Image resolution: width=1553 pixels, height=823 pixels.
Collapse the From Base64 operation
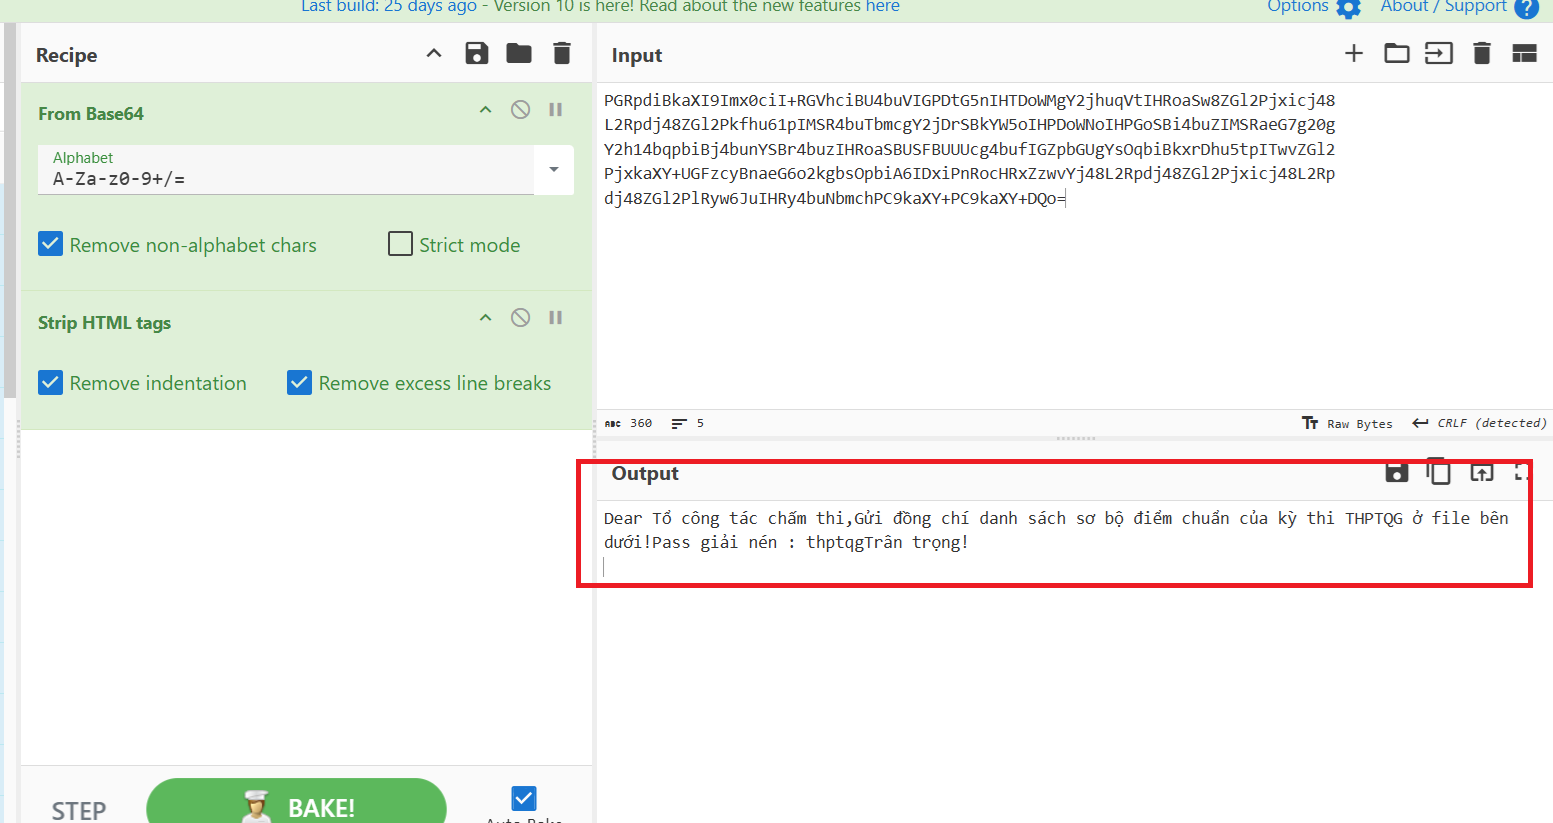click(486, 110)
